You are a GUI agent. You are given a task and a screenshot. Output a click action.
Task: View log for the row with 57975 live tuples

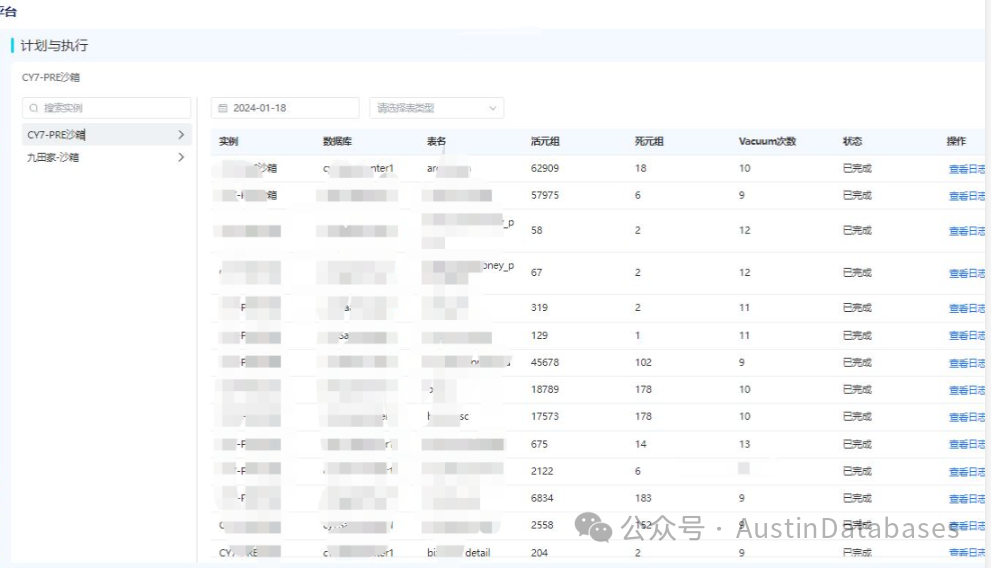[x=966, y=196]
